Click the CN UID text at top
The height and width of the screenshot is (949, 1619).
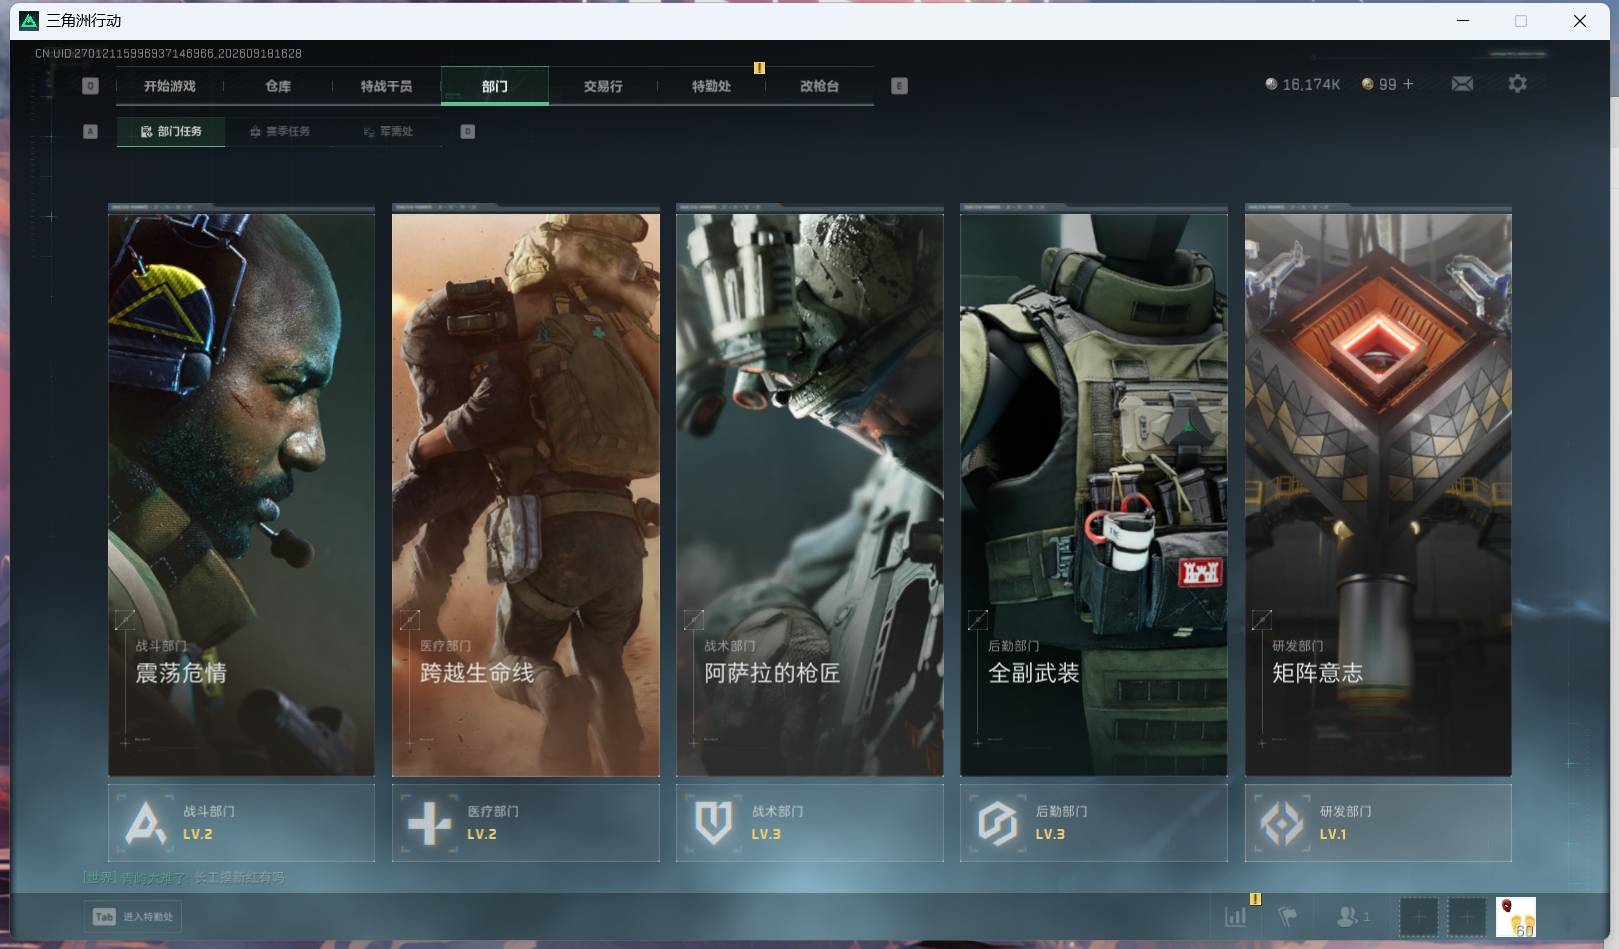(x=168, y=53)
